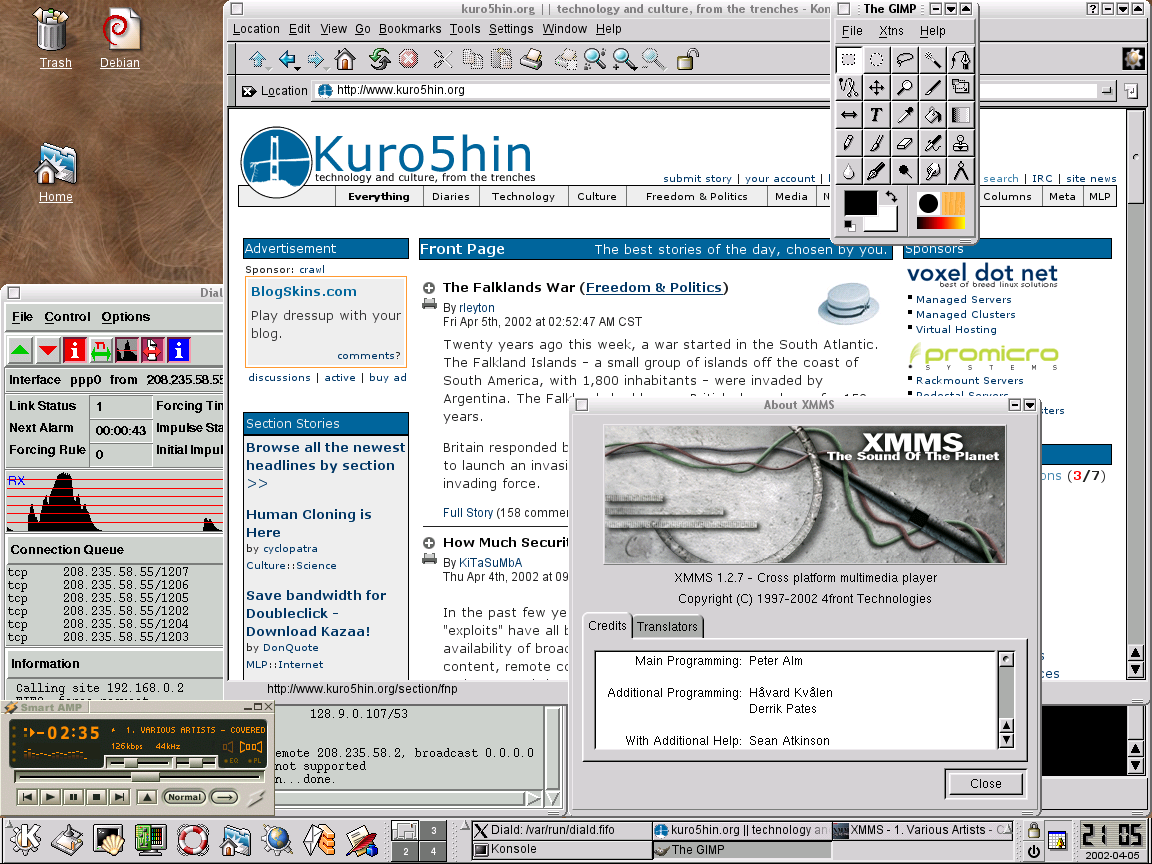Viewport: 1152px width, 864px height.
Task: Select the Magic Wand fuzzy select tool
Action: [932, 60]
